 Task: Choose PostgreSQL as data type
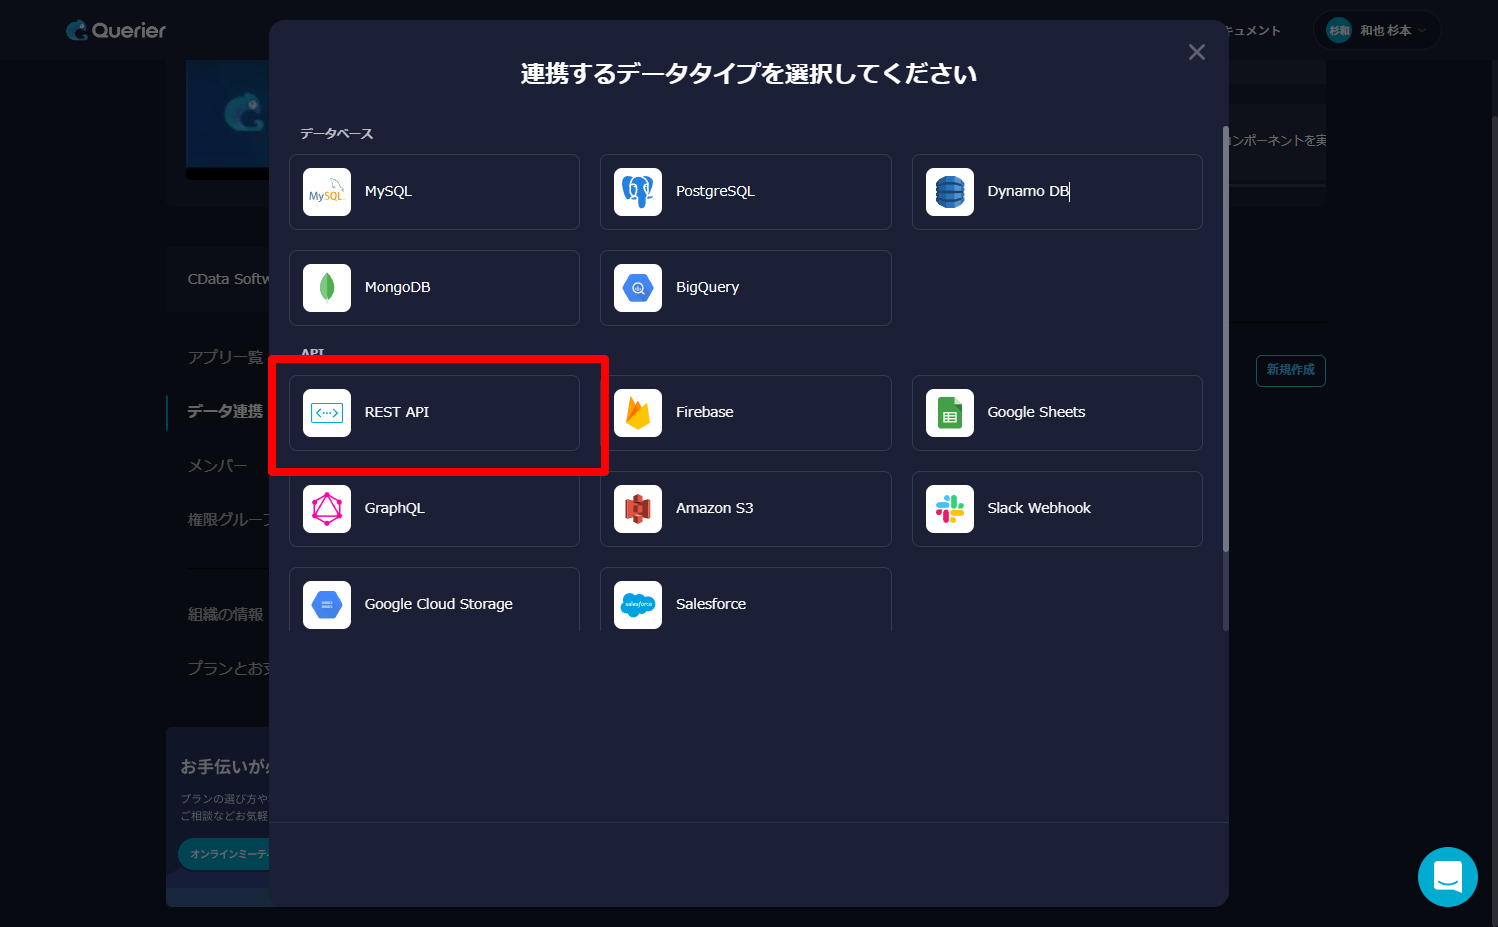[746, 192]
